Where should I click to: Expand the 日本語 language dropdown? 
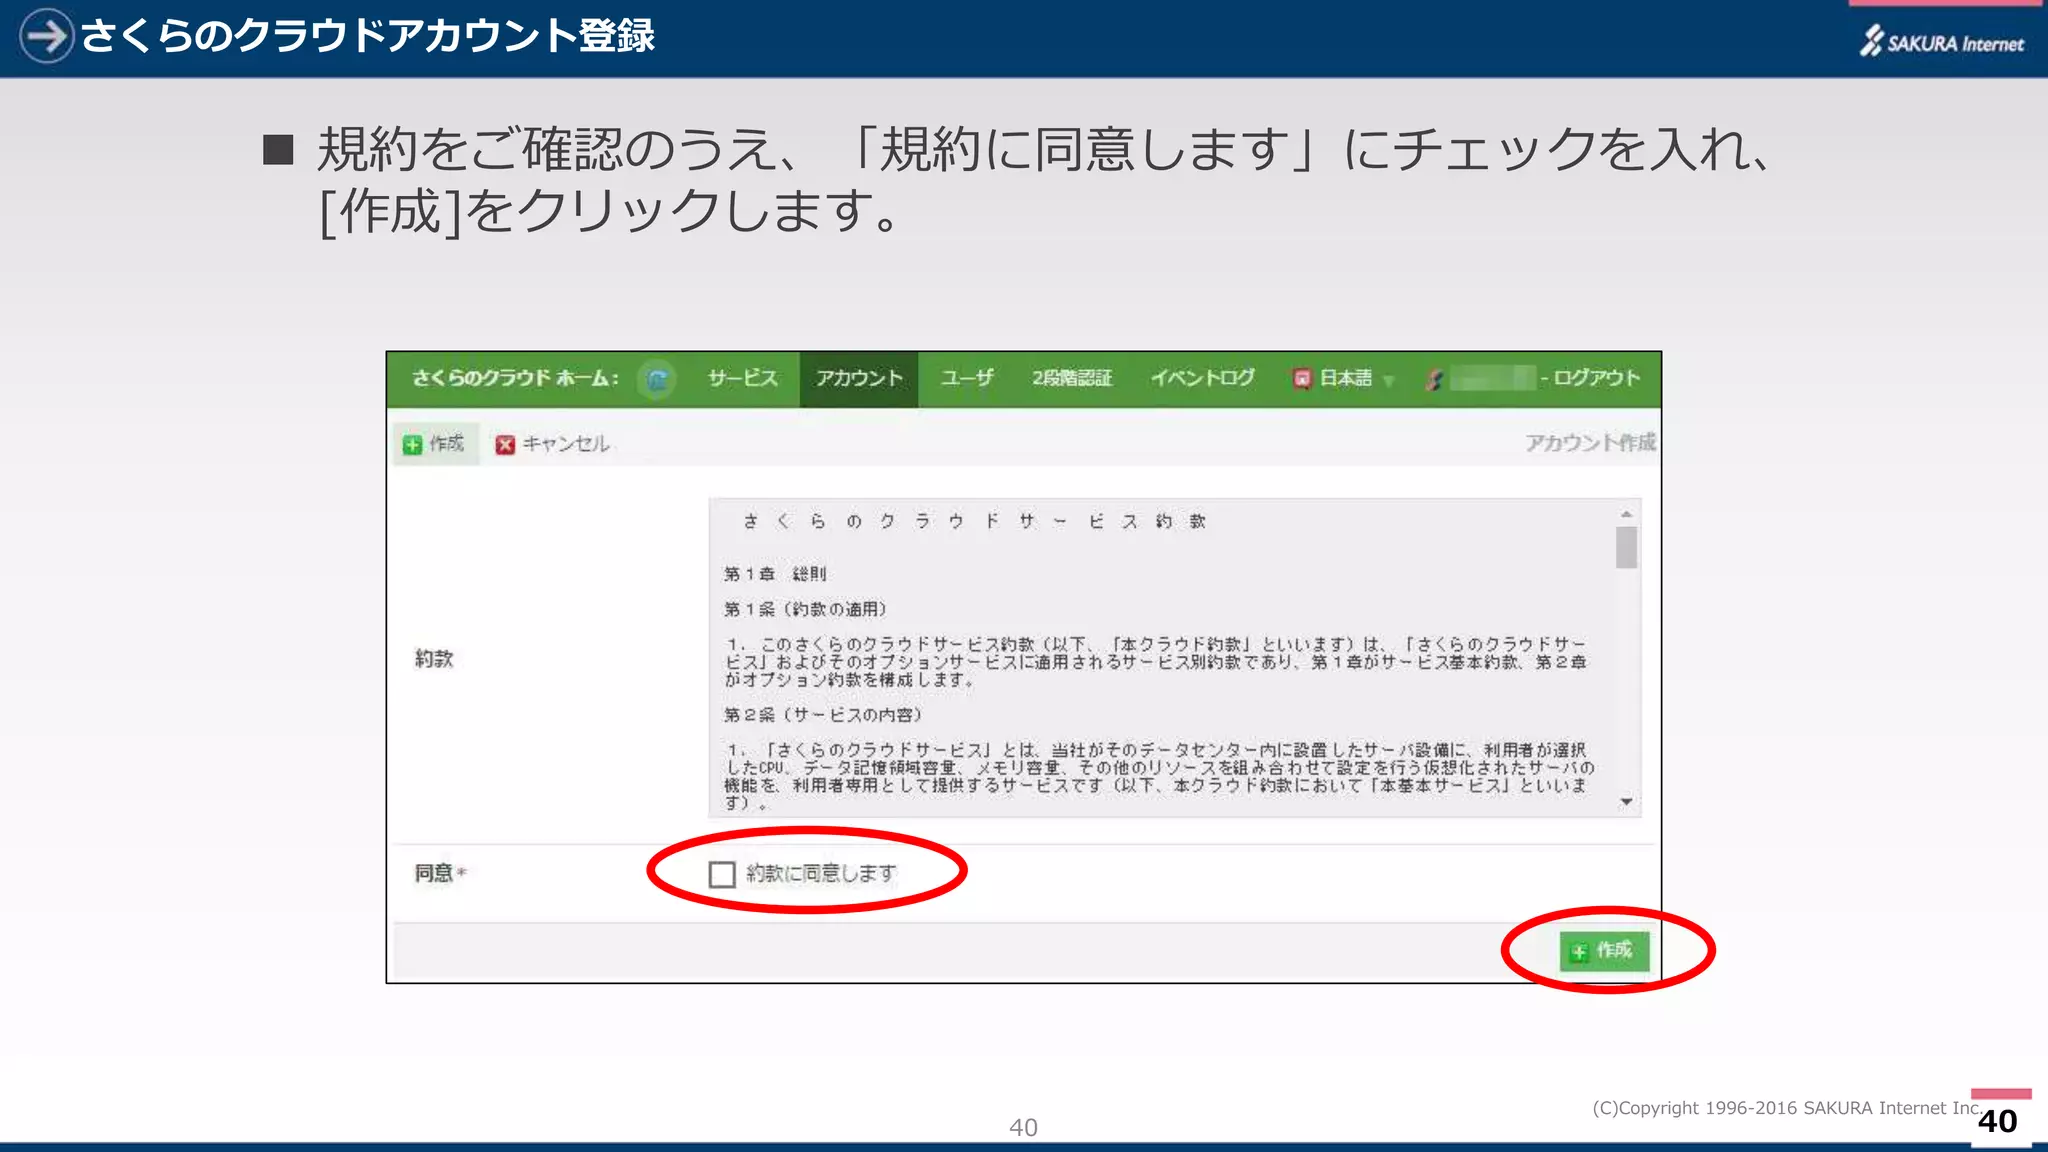click(1343, 378)
